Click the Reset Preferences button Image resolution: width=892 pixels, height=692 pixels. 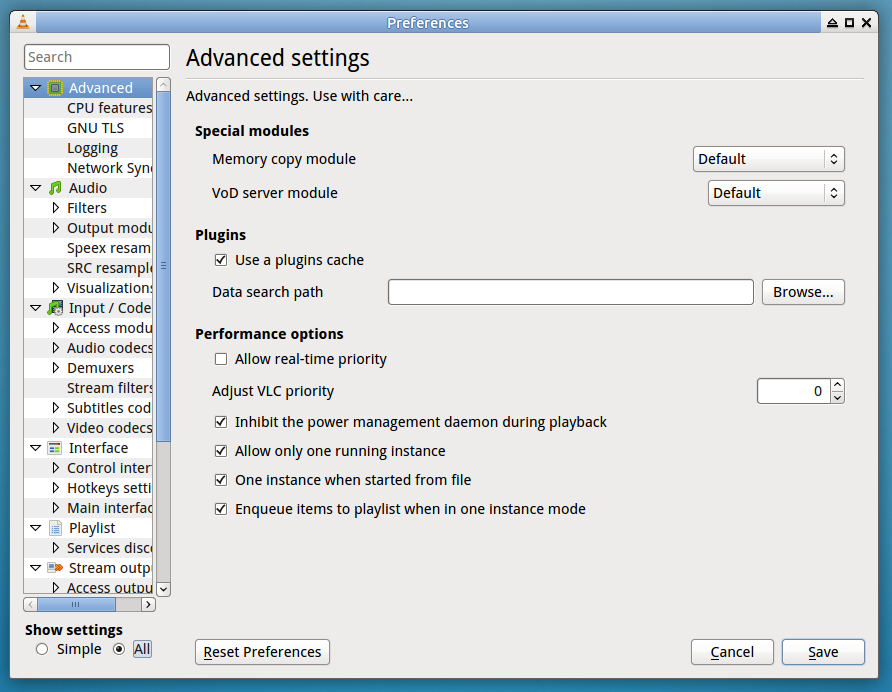(x=262, y=652)
